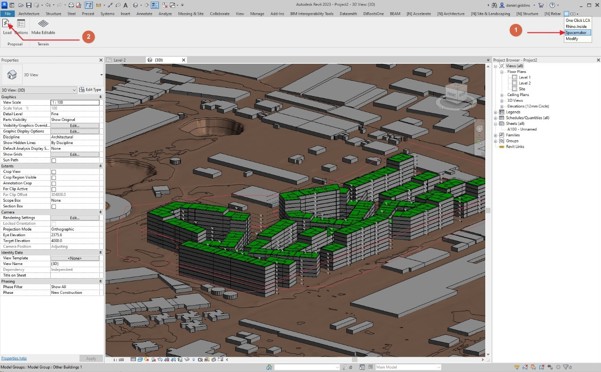Switch to the Level 2 view tab
Screen dimensions: 601x372
pyautogui.click(x=120, y=60)
